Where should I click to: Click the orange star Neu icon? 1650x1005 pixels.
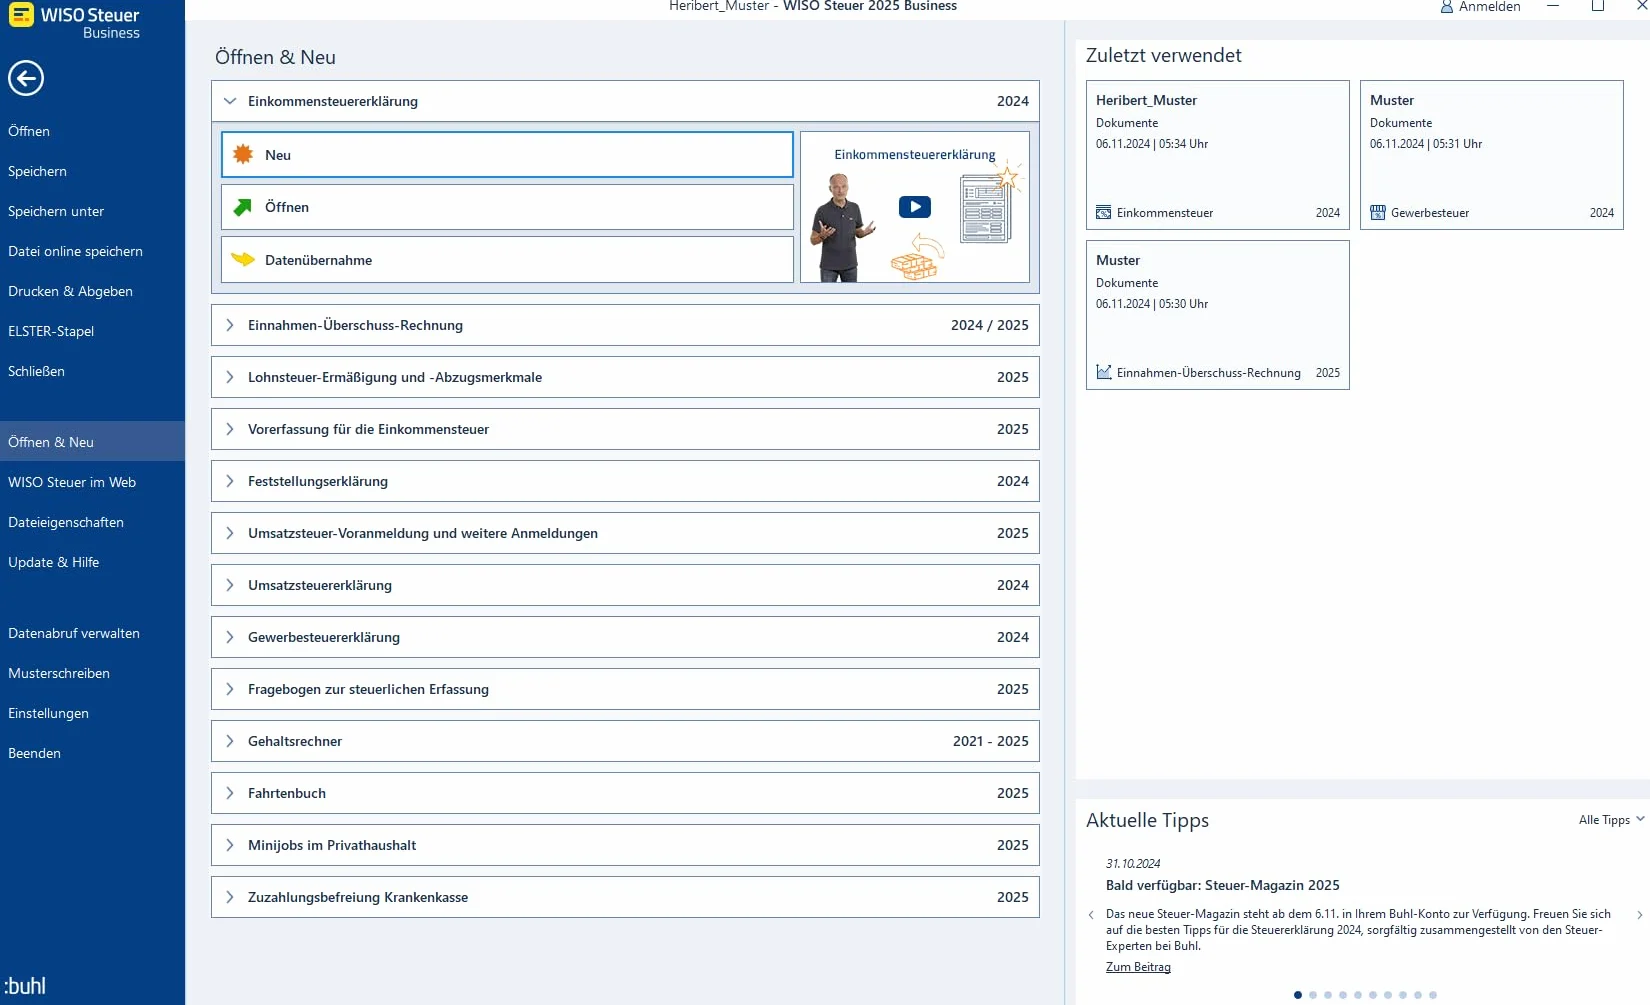[243, 155]
